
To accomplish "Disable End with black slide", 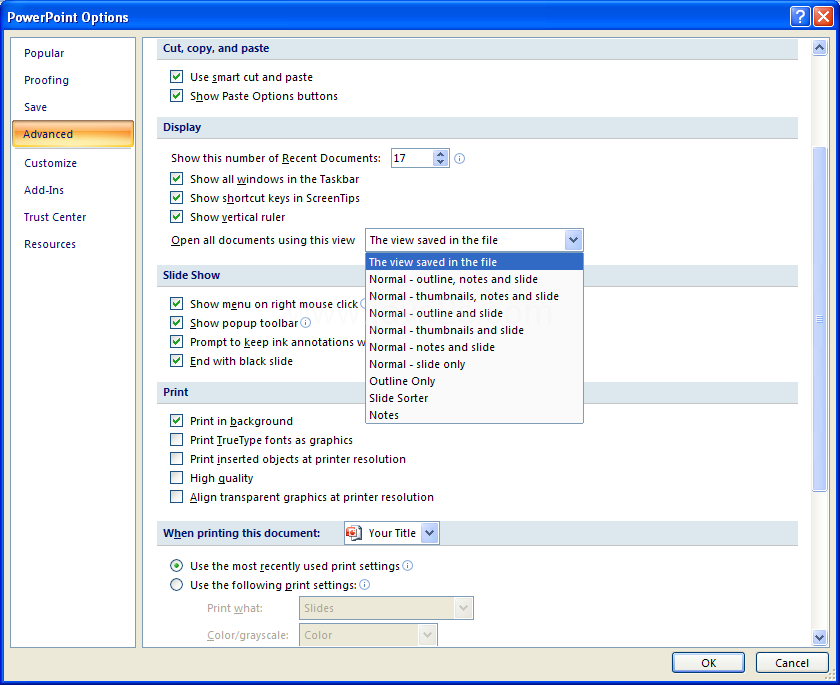I will tap(176, 361).
